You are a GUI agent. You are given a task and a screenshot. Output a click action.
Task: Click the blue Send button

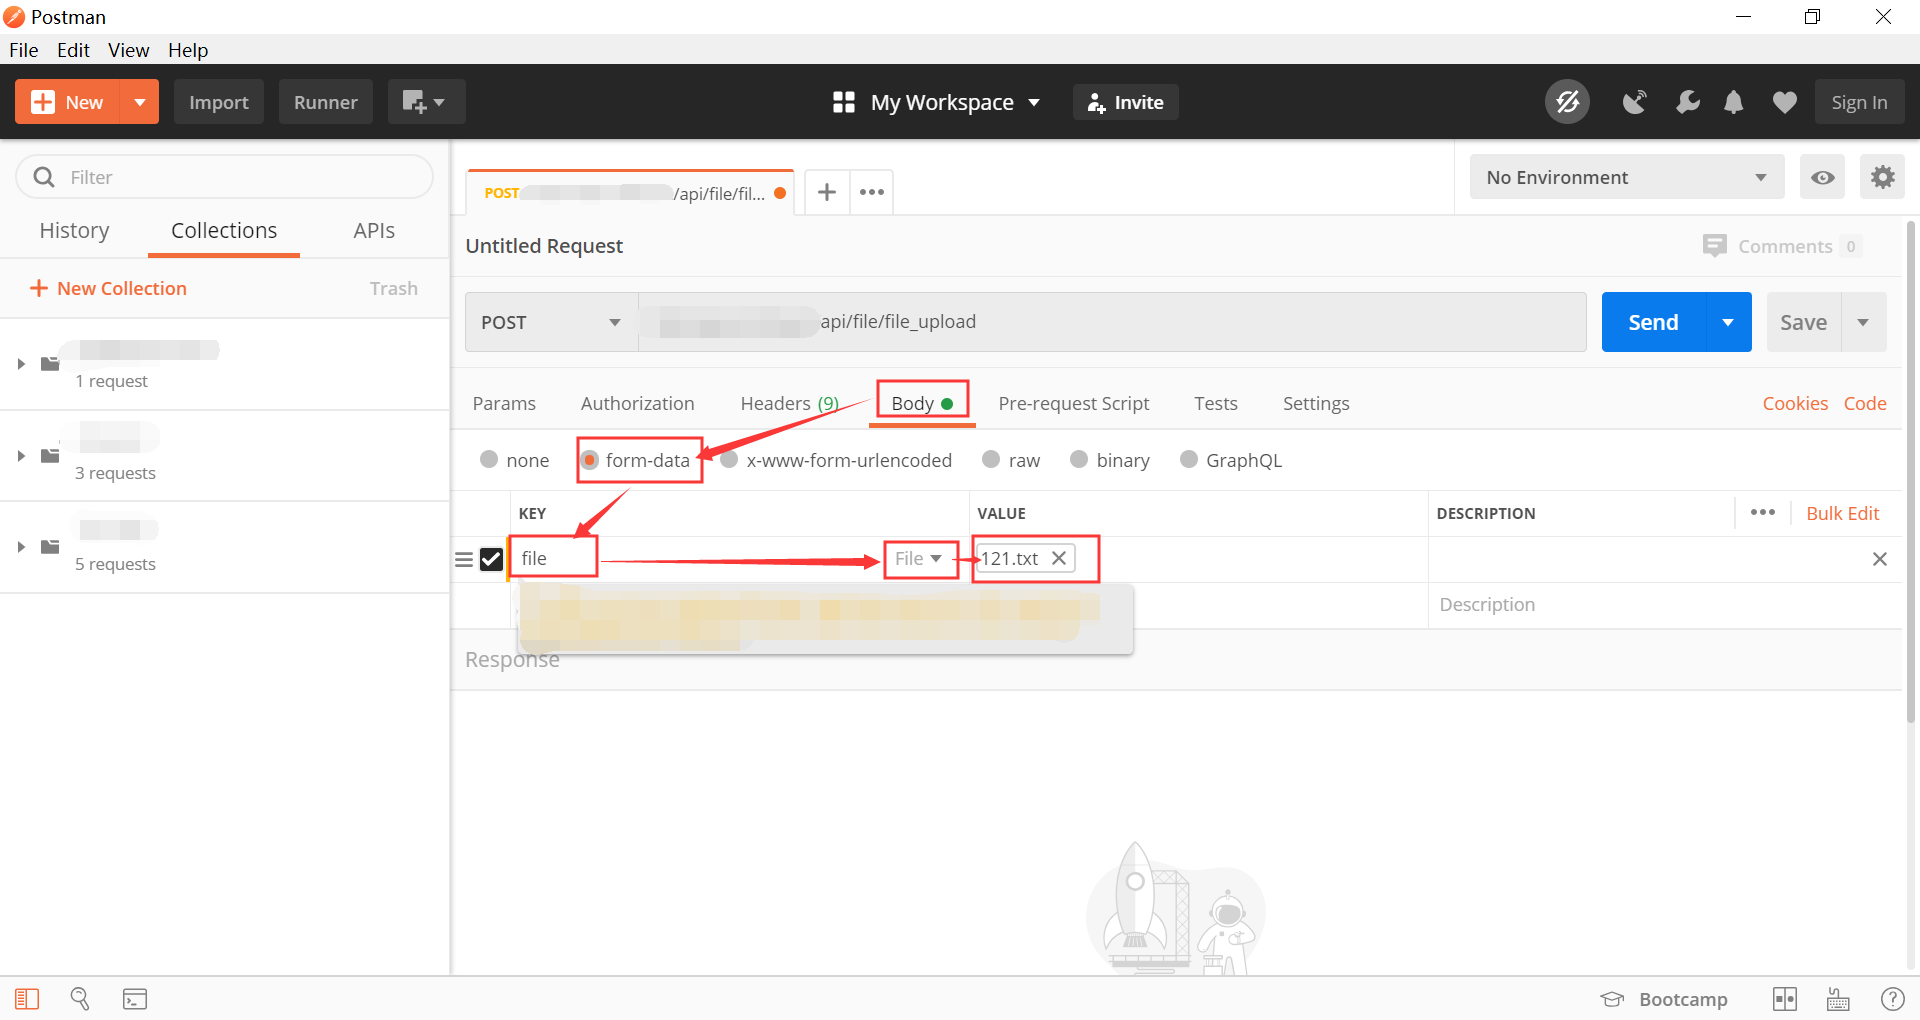click(x=1654, y=322)
